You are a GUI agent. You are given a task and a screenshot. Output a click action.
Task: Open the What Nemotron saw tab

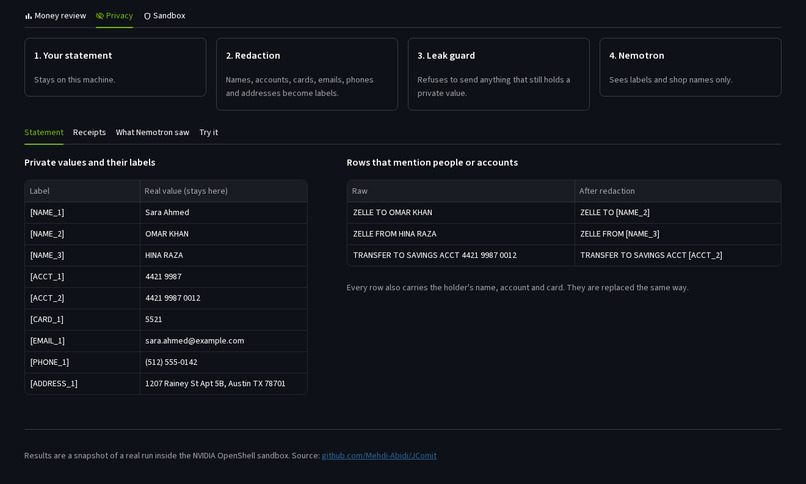pyautogui.click(x=152, y=133)
